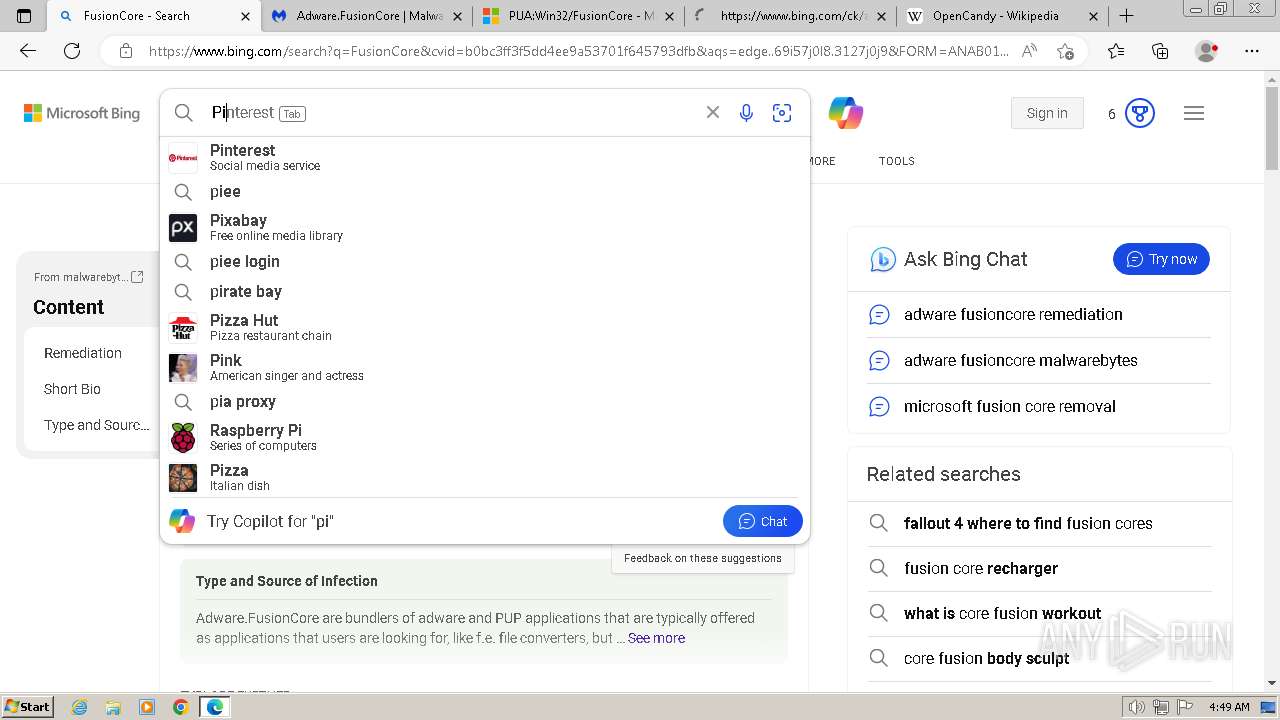Open Collections icon in toolbar
This screenshot has height=720, width=1280.
[x=1160, y=51]
